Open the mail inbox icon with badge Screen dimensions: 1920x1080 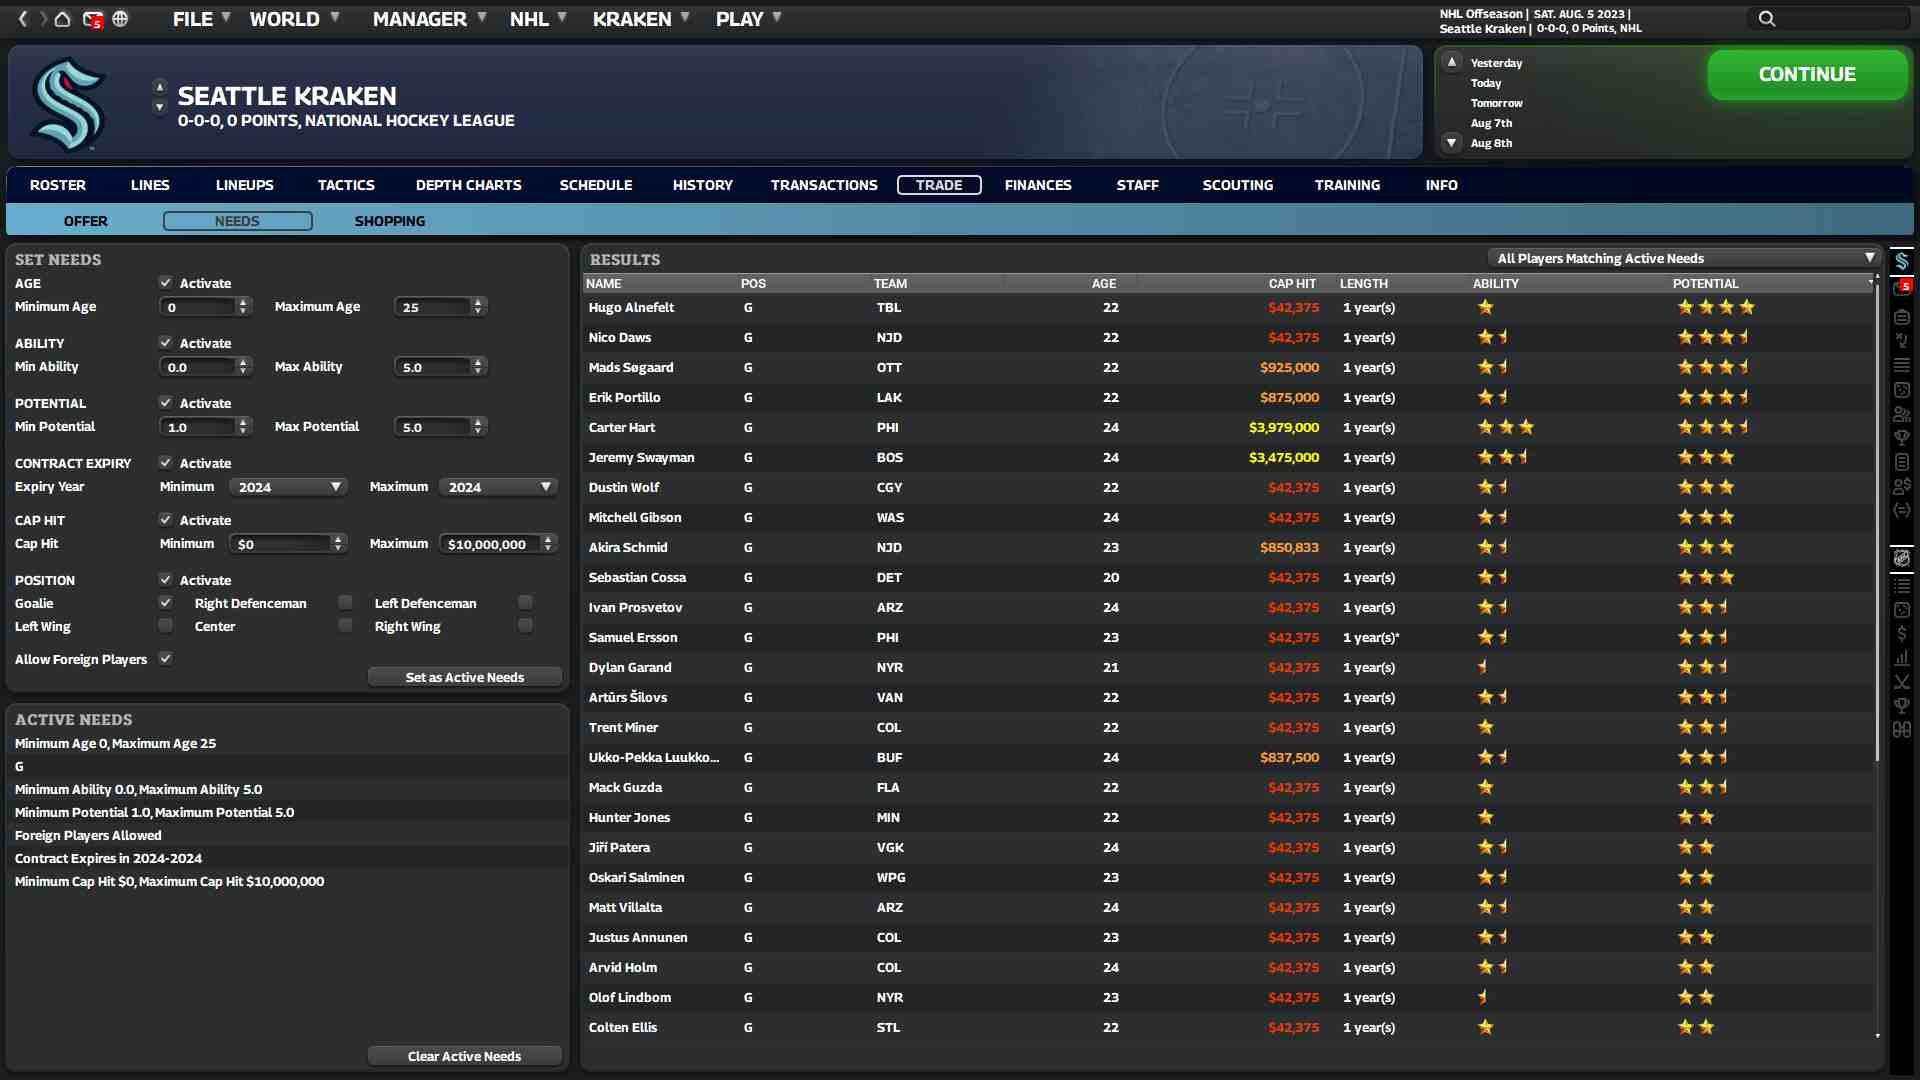(x=92, y=19)
